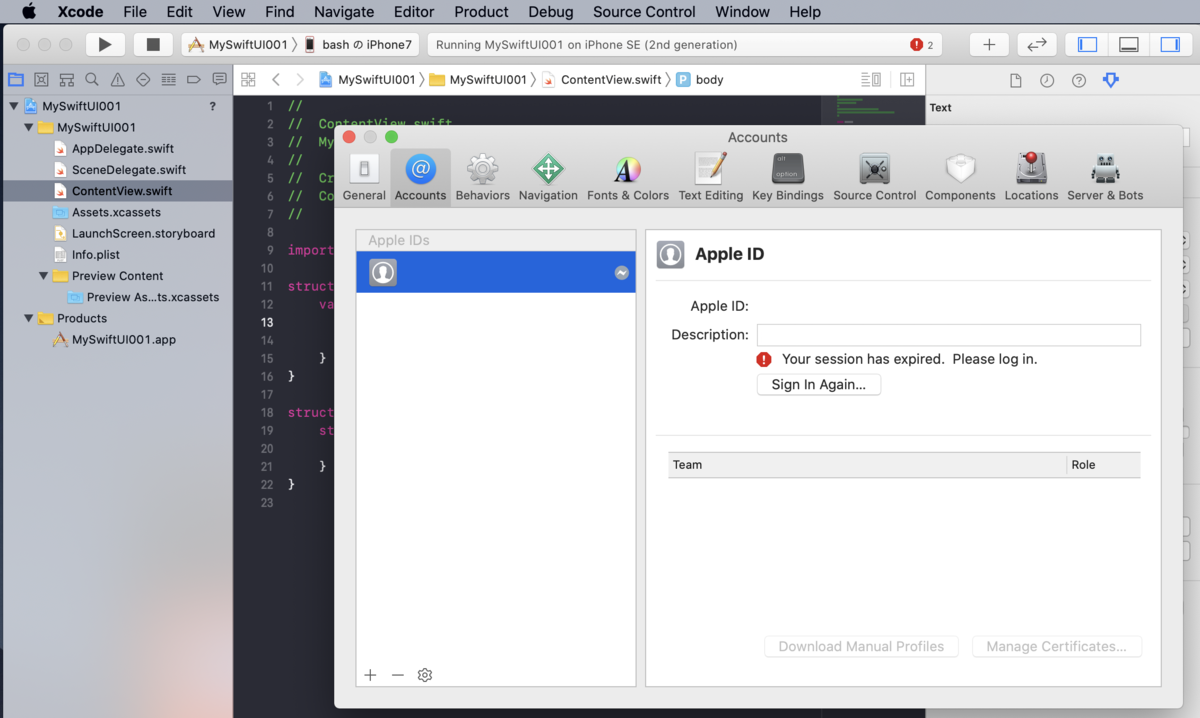Collapse the MySwiftUI001 folder group
The image size is (1200, 718).
(x=28, y=128)
